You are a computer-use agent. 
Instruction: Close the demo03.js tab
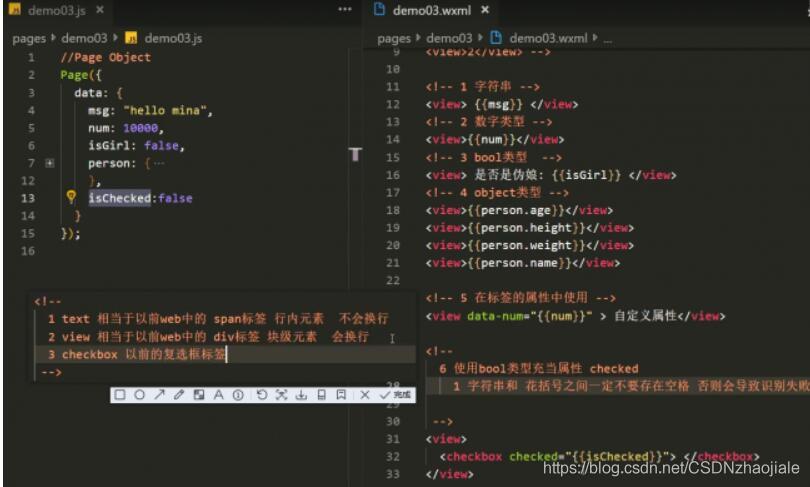click(x=100, y=10)
